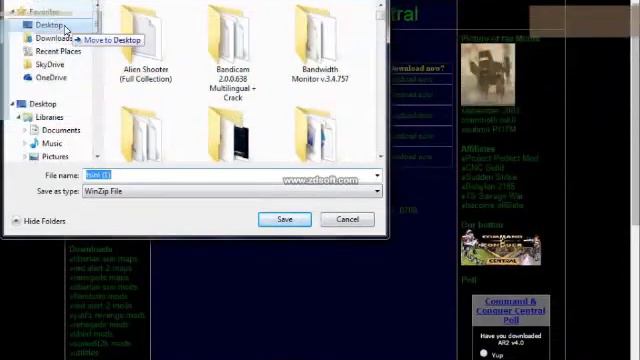Open the Project Perfect Mod affiliate link
The width and height of the screenshot is (640, 360).
(x=500, y=158)
